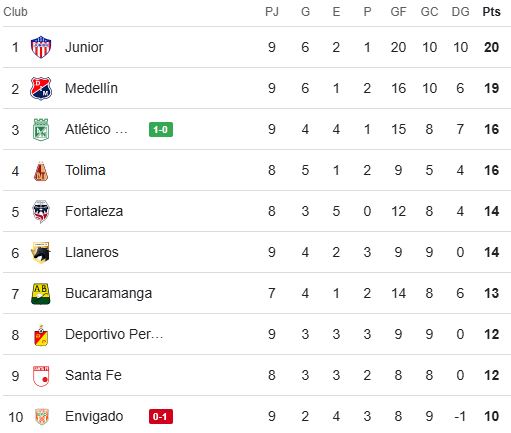Click the Junior club crest icon
The width and height of the screenshot is (511, 433).
coord(41,47)
